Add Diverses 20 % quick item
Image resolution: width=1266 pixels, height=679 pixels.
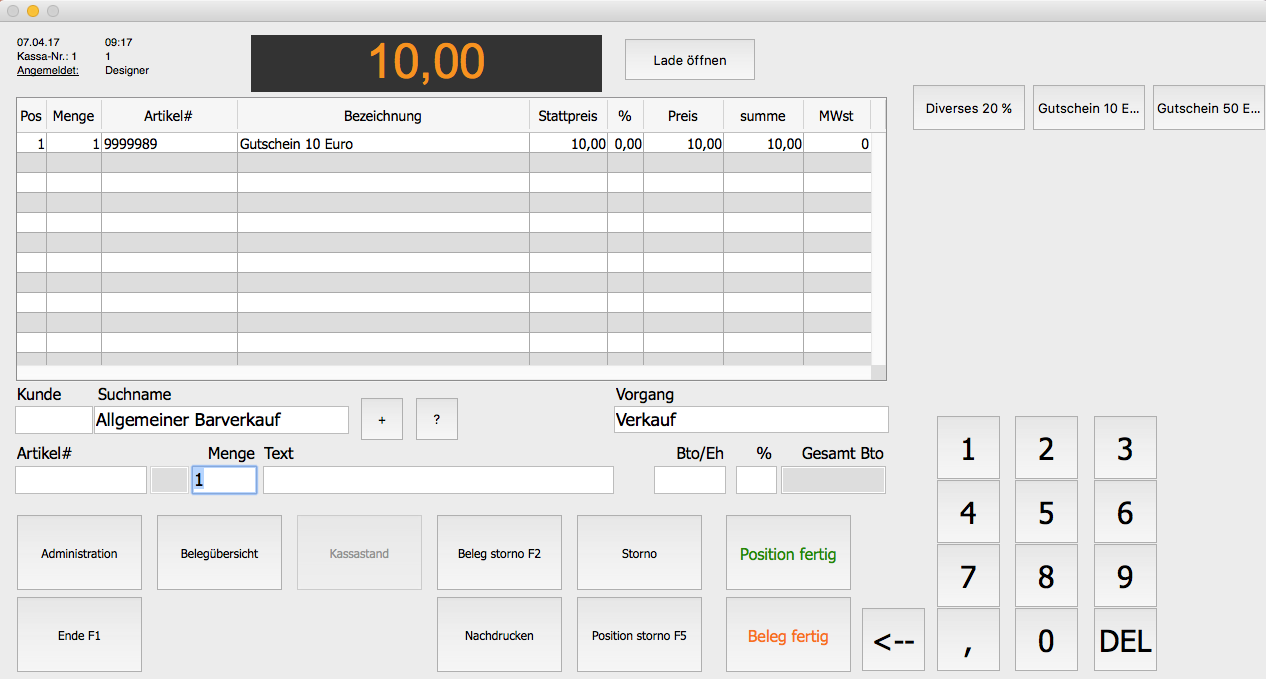click(x=968, y=108)
